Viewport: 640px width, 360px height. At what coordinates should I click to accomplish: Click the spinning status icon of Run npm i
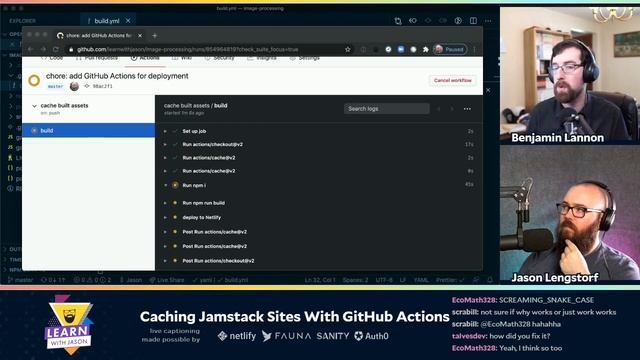(x=175, y=185)
